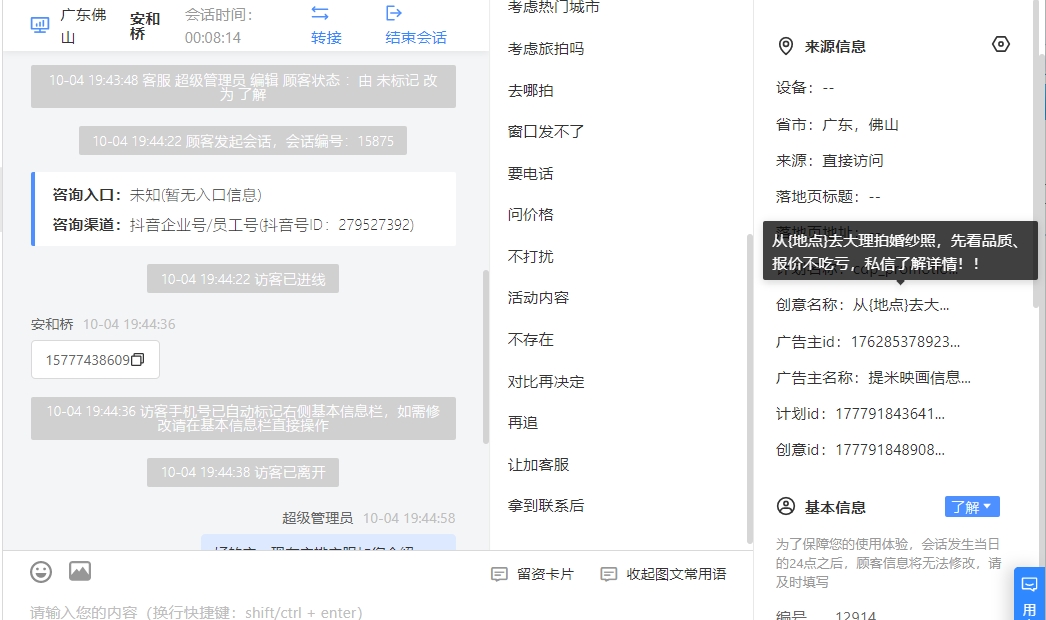Image resolution: width=1046 pixels, height=620 pixels.
Task: Select quick phrase 考虑旅拍吗
Action: (x=546, y=49)
